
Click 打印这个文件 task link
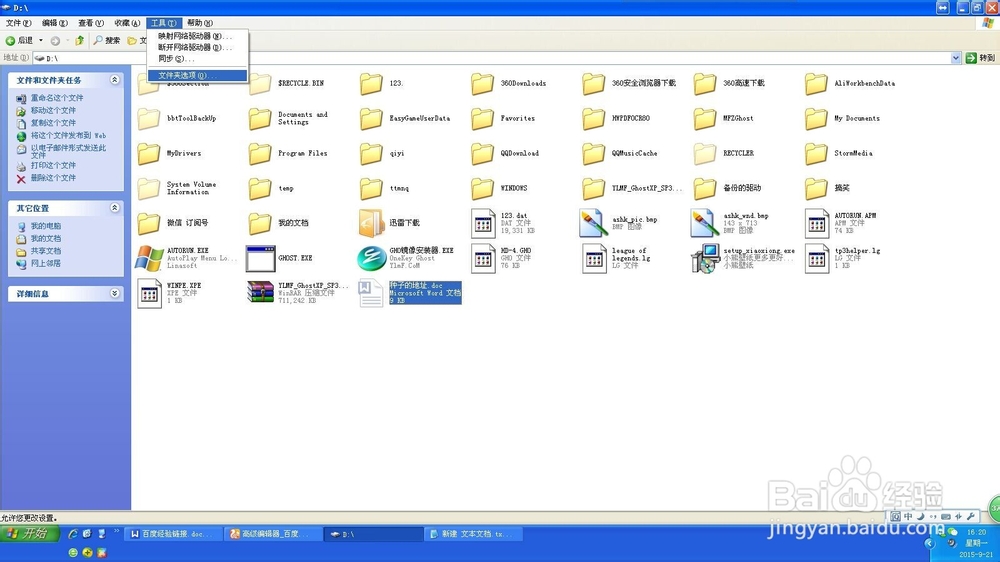(x=53, y=165)
